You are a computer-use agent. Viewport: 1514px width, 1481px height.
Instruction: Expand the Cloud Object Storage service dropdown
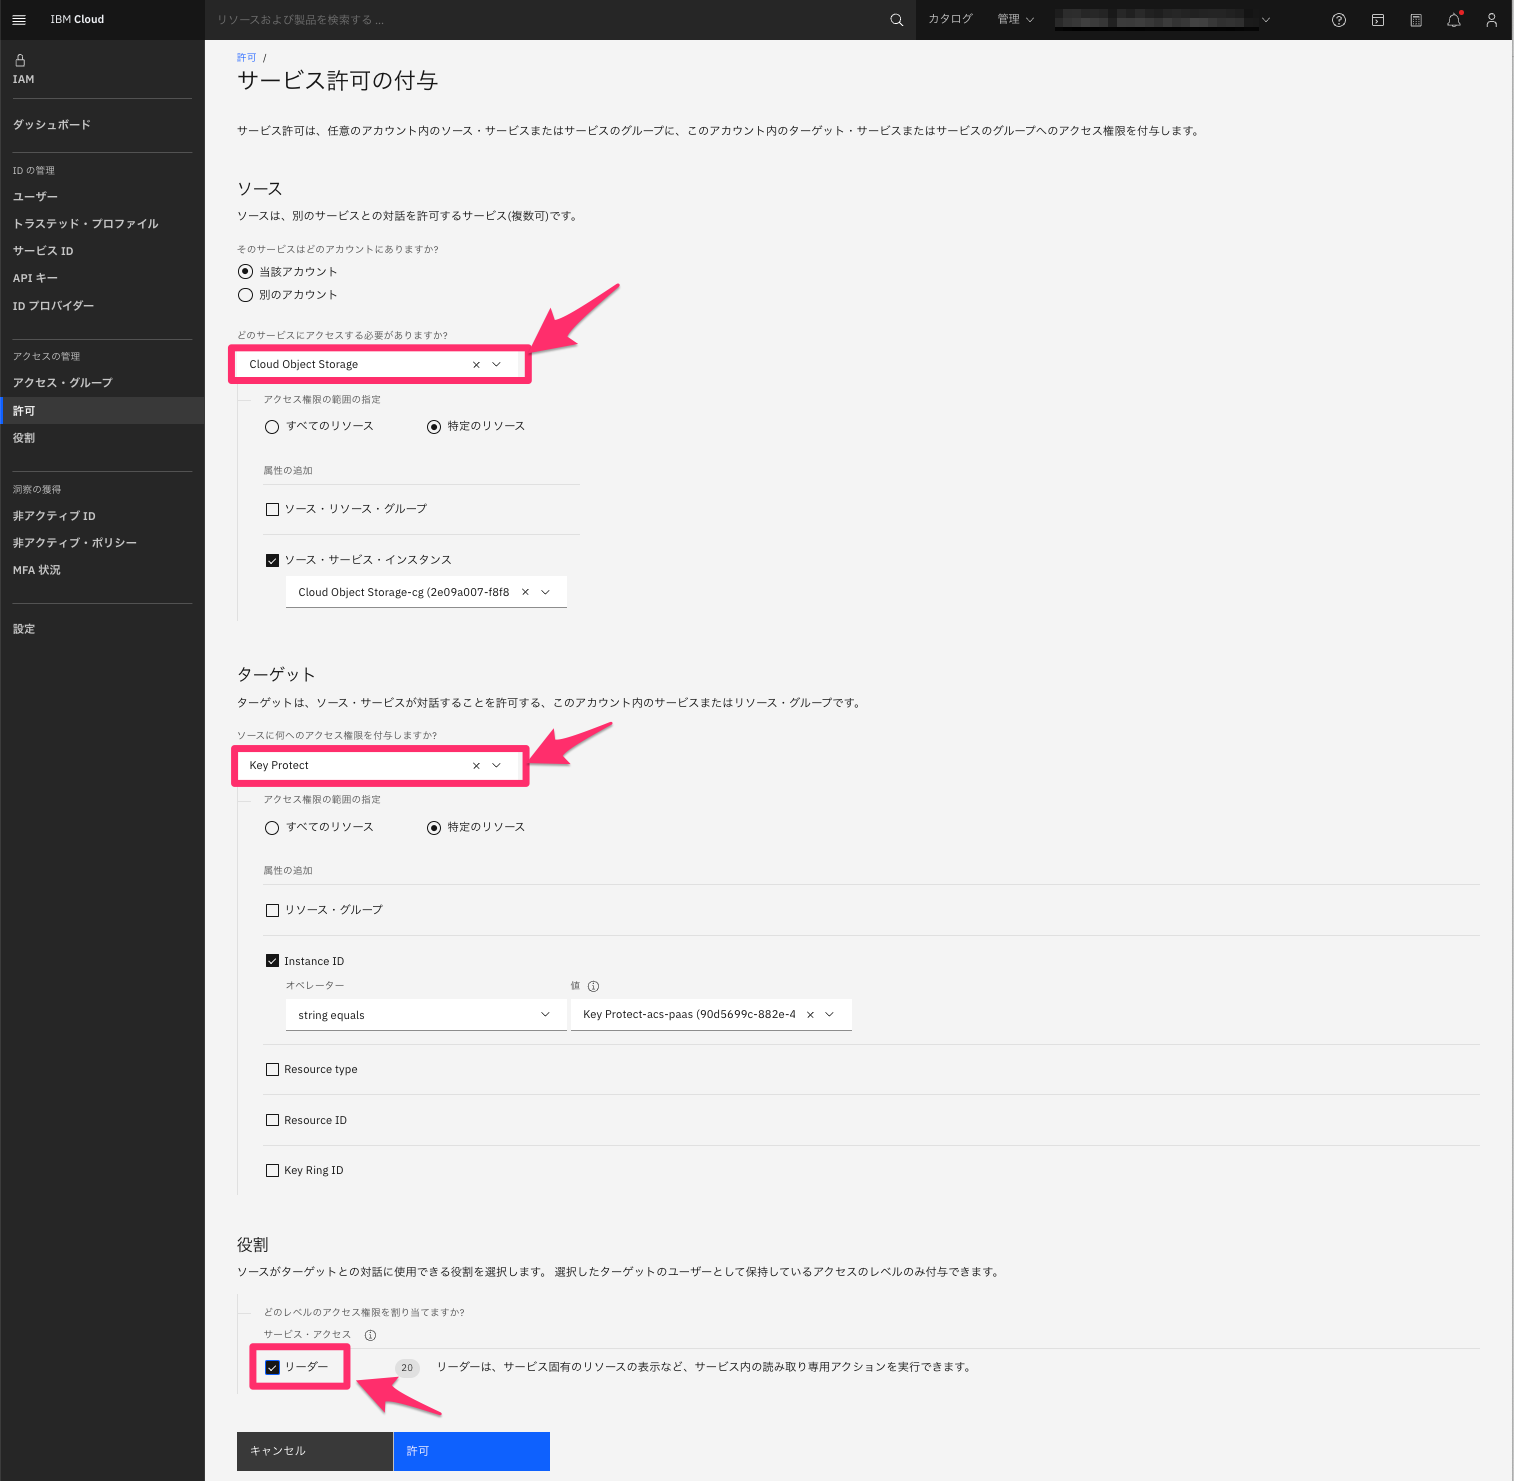click(x=497, y=365)
